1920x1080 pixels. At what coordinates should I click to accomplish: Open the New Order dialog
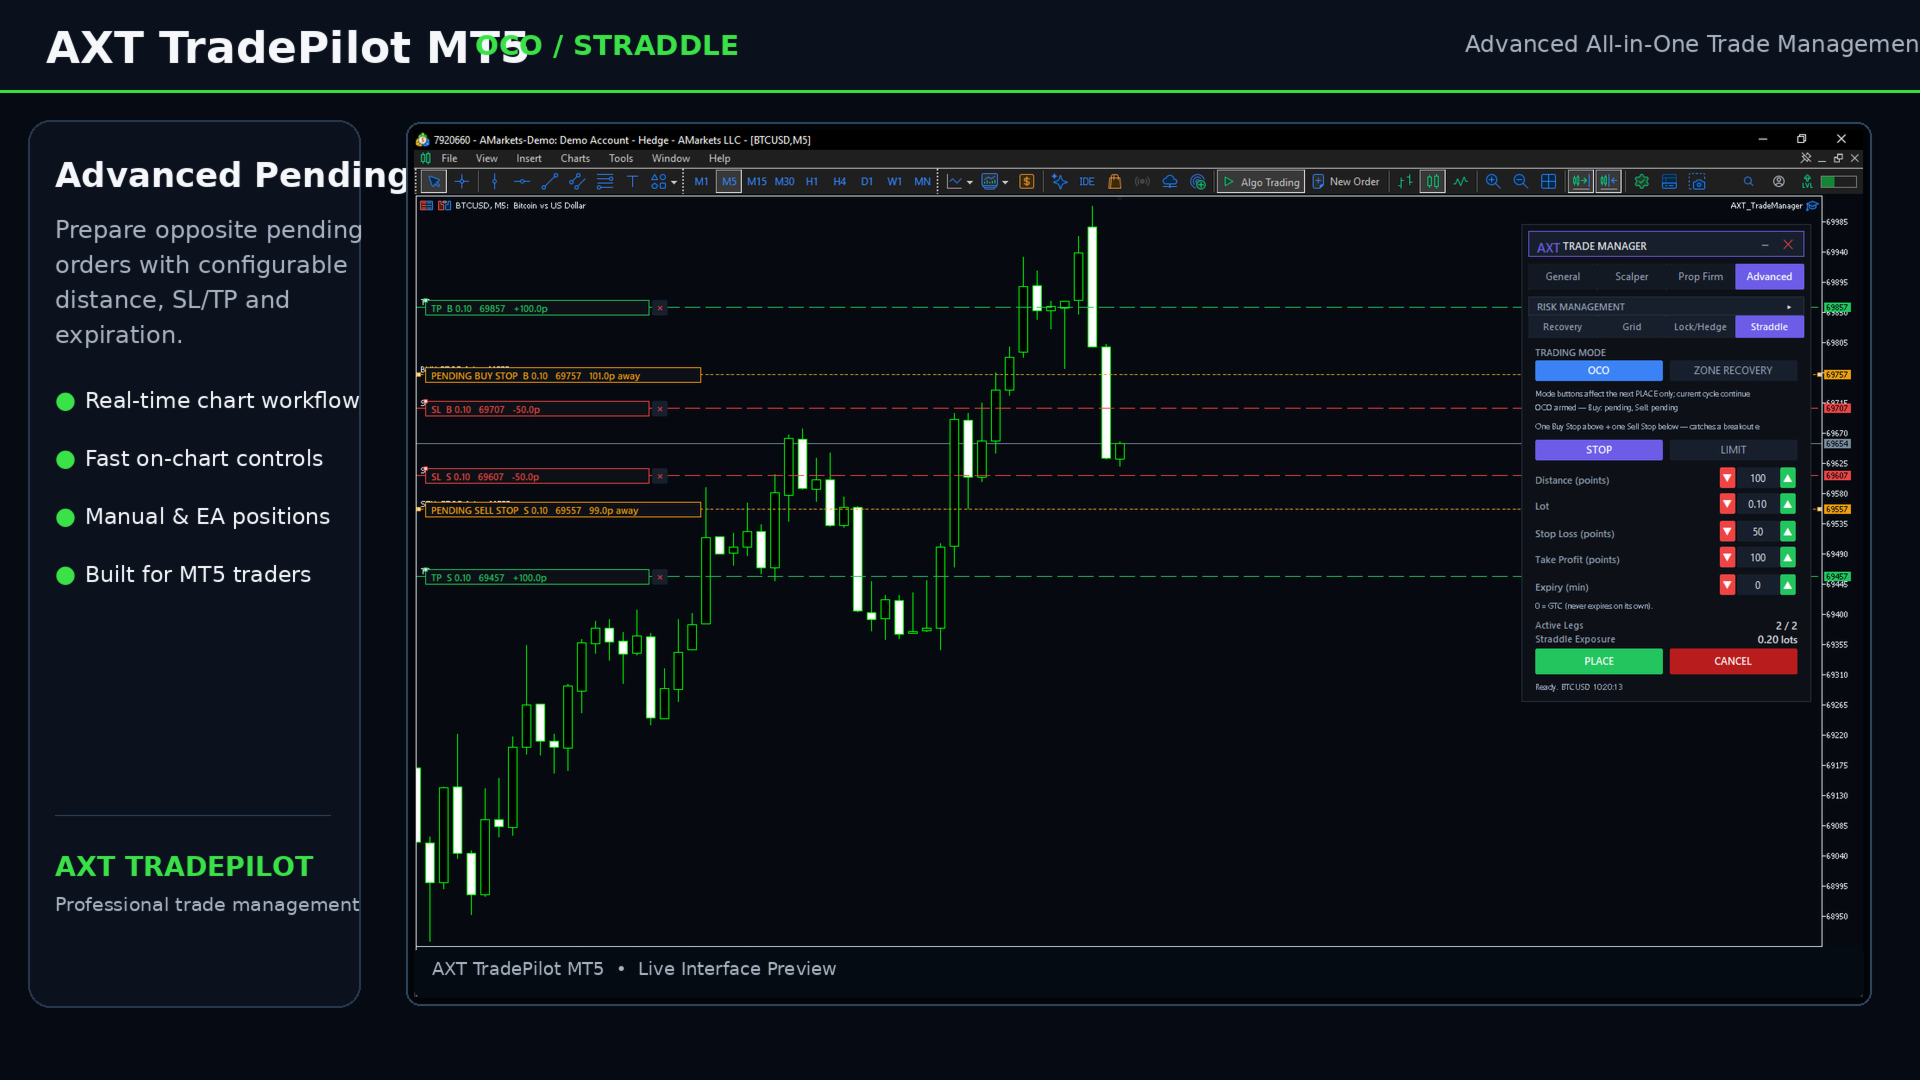coord(1346,182)
